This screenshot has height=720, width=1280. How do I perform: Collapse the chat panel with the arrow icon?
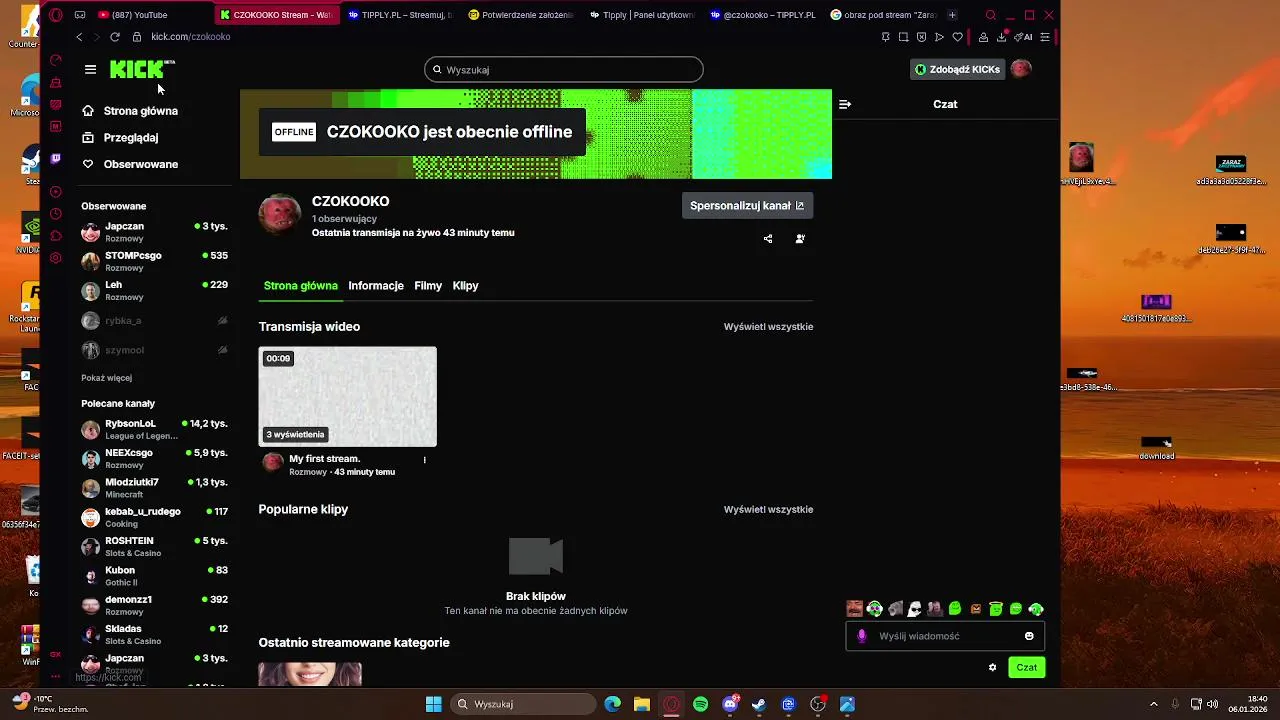click(845, 104)
